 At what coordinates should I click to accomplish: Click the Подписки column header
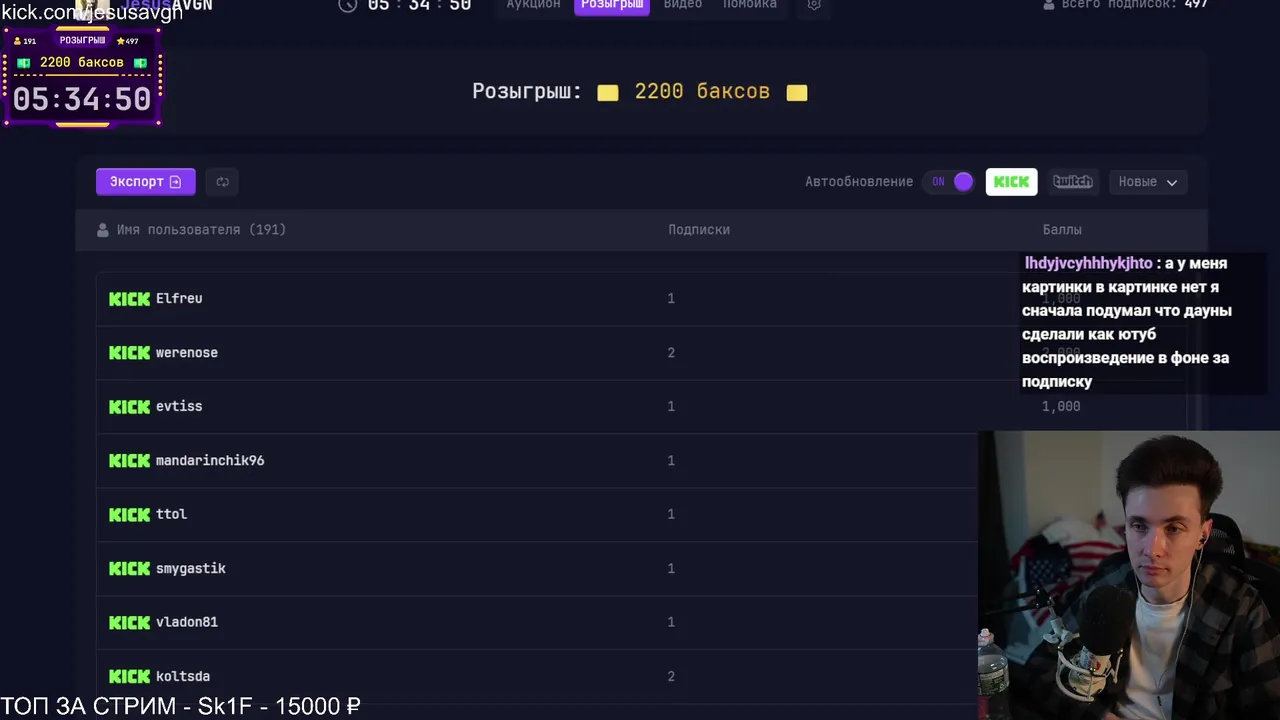[699, 230]
